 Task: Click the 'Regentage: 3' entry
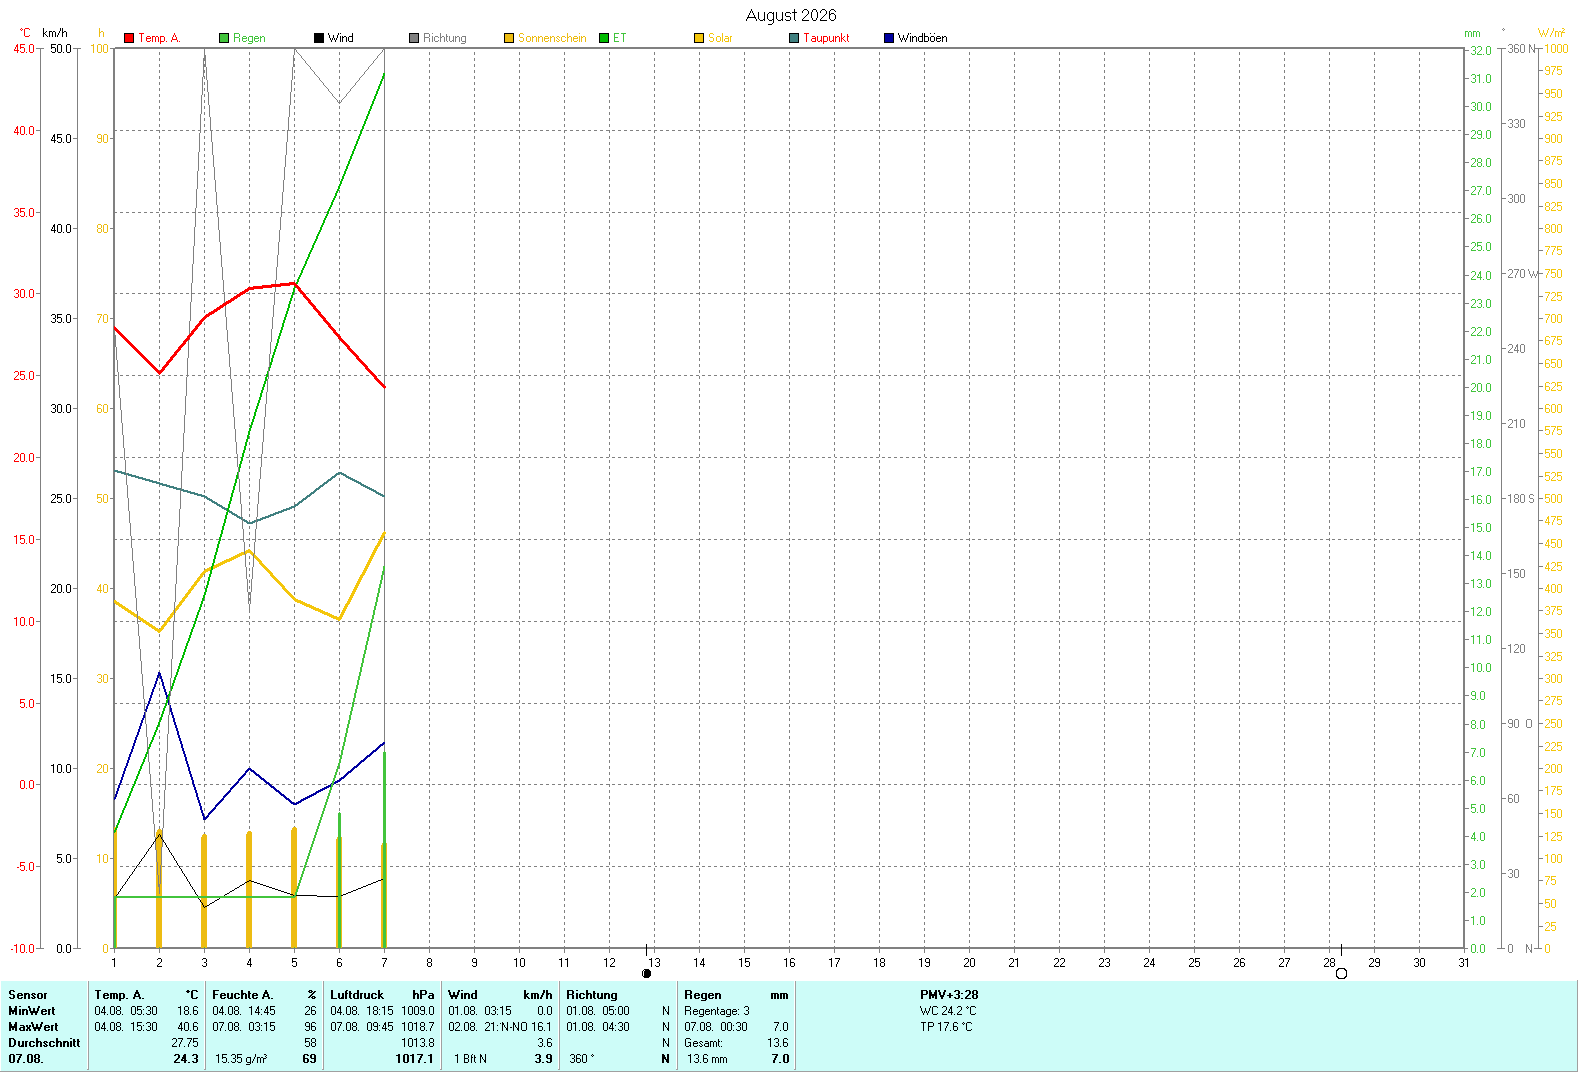[717, 1011]
